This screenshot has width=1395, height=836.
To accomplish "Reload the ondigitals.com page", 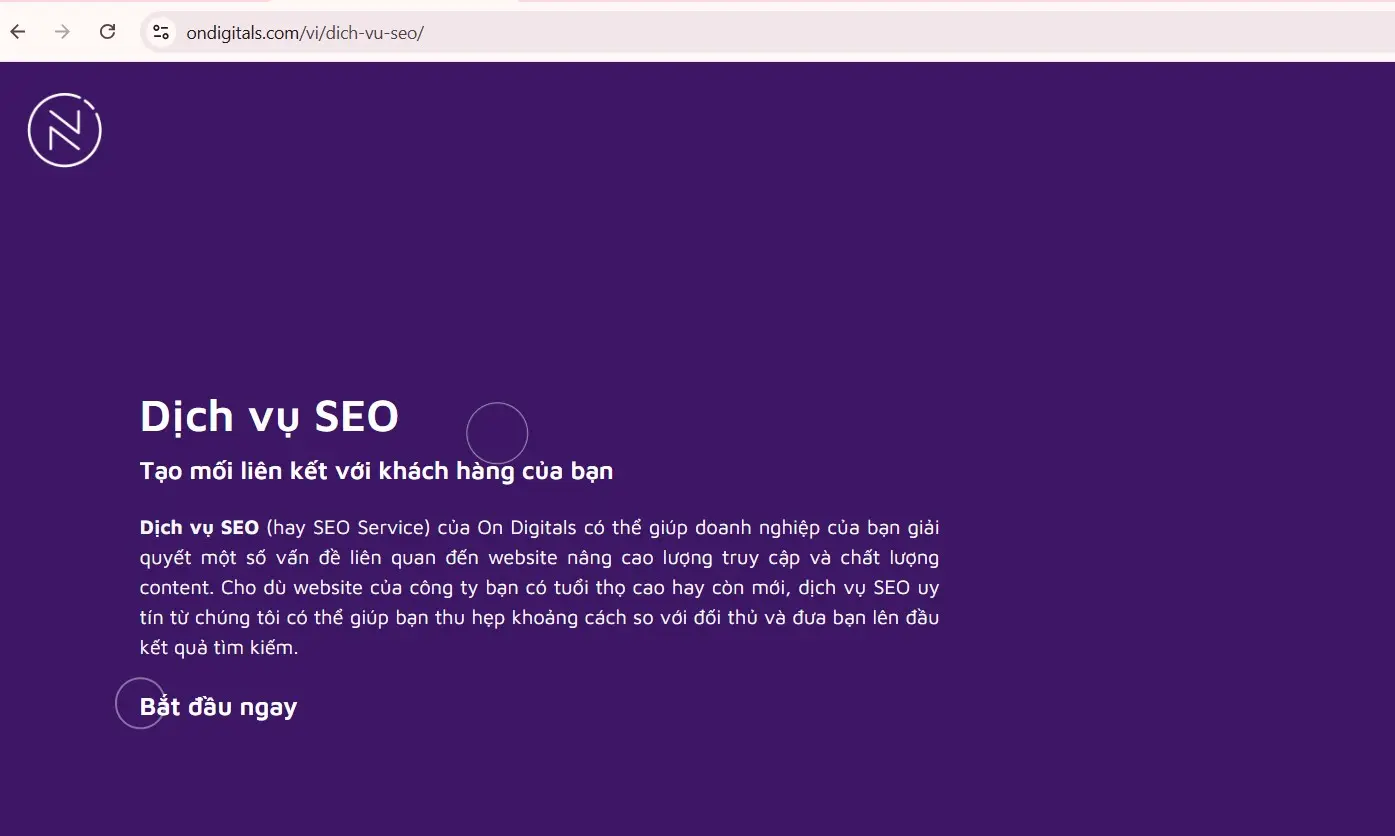I will 108,32.
